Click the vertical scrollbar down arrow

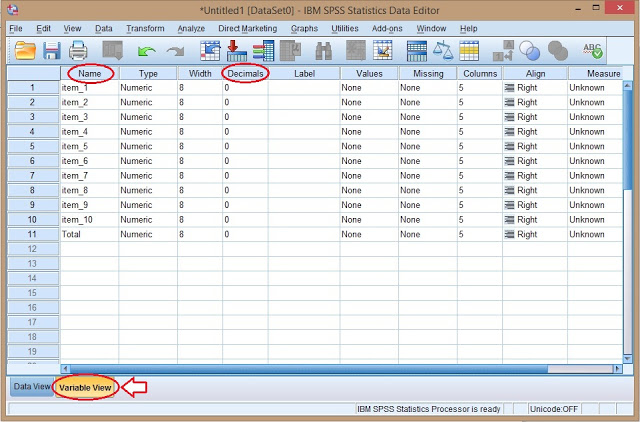click(x=628, y=359)
